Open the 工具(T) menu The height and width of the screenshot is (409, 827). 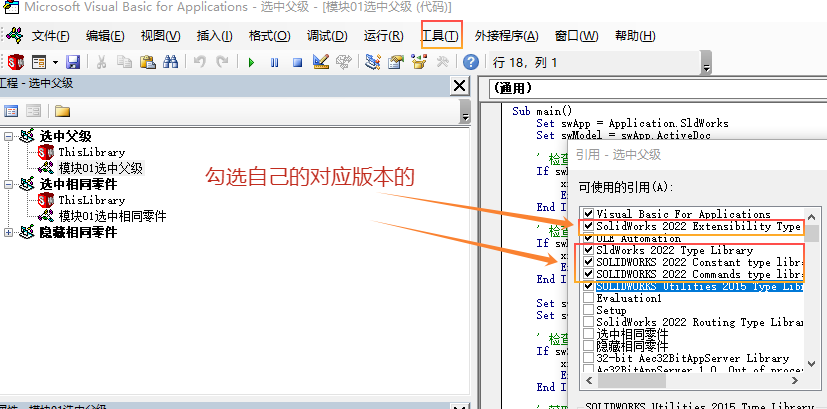(441, 36)
